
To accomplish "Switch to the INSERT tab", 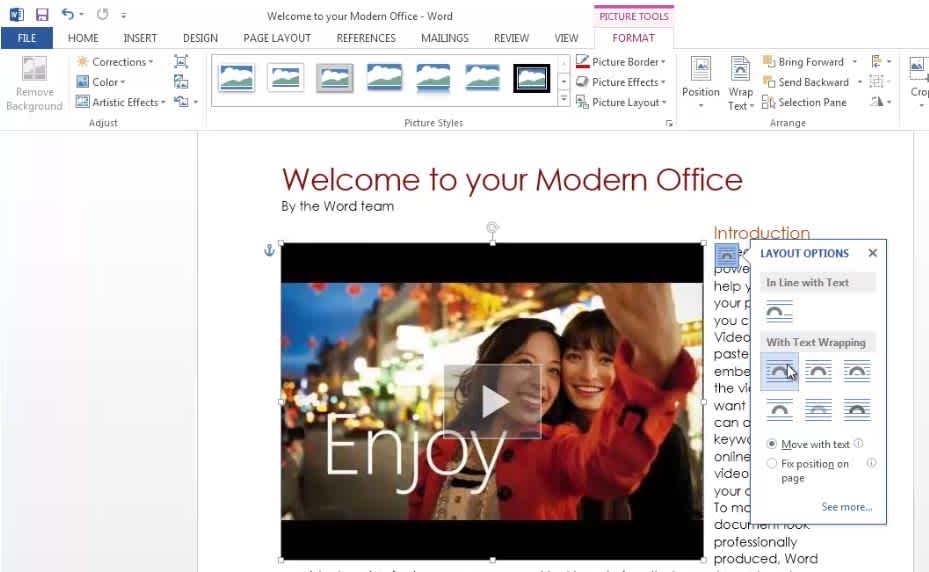I will point(140,38).
